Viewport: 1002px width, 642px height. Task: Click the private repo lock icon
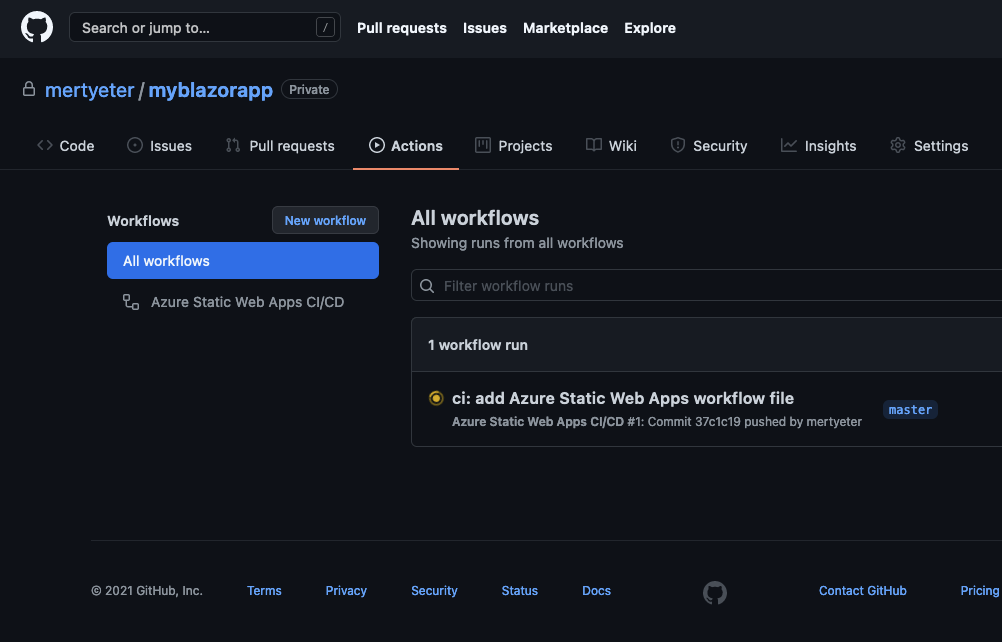29,89
